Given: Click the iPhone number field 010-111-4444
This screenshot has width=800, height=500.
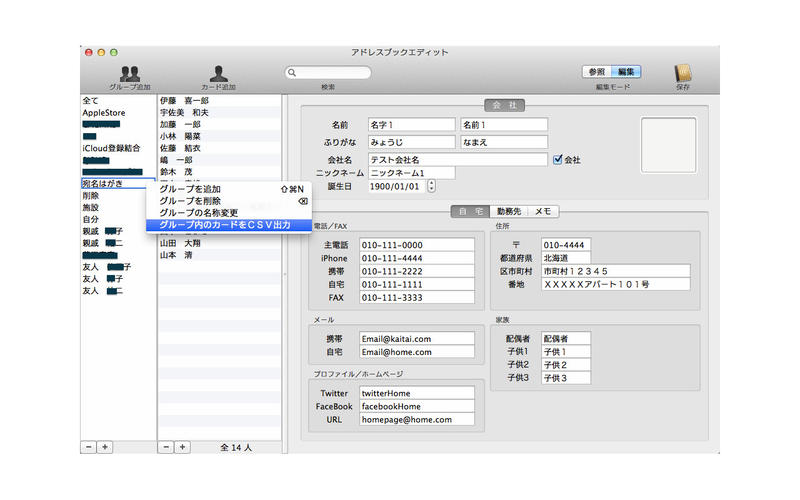Looking at the screenshot, I should coord(417,258).
